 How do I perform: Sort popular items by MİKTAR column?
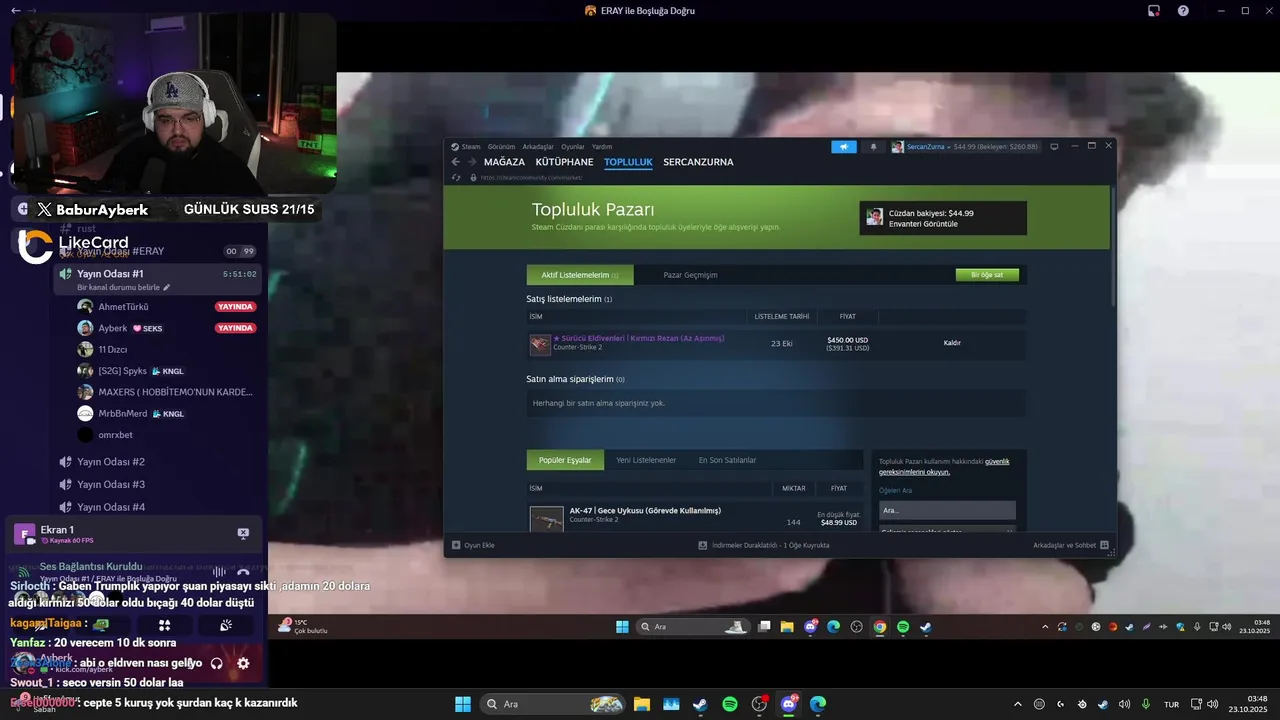(x=793, y=488)
